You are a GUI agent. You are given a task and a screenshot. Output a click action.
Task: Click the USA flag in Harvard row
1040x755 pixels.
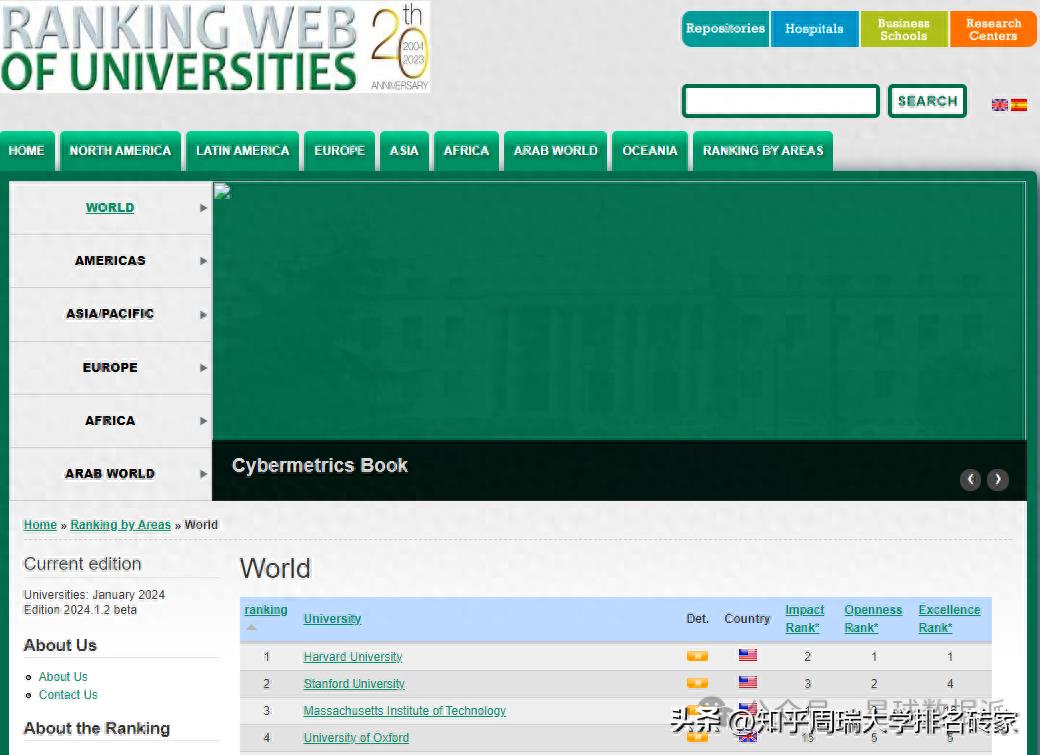pyautogui.click(x=748, y=656)
